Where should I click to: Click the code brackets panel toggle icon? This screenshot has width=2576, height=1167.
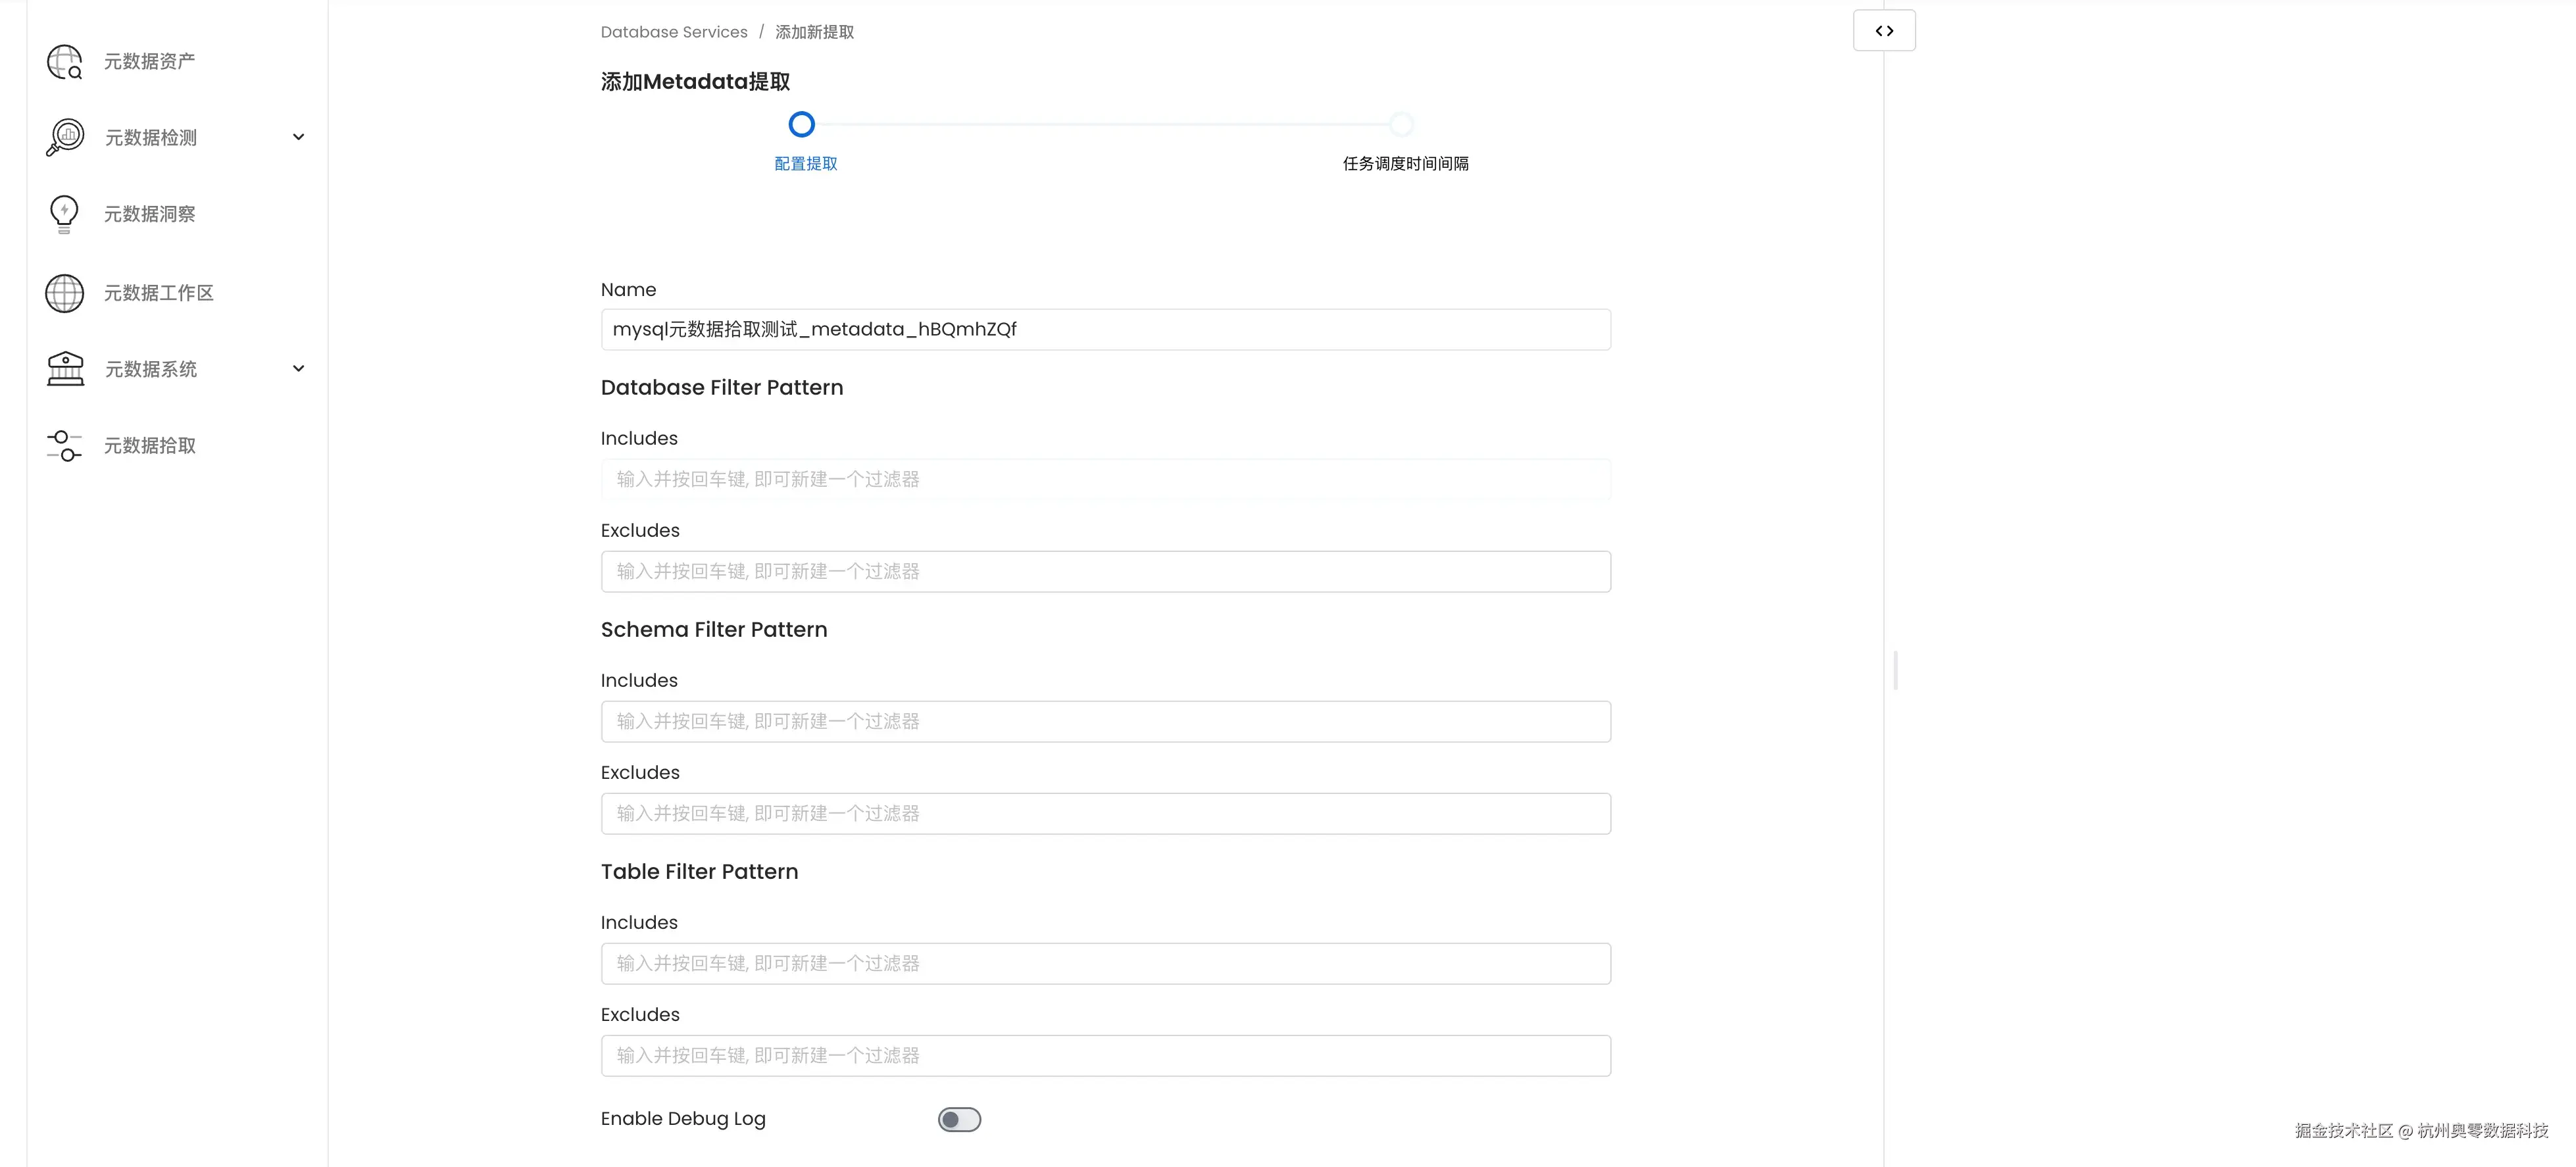[x=1884, y=31]
